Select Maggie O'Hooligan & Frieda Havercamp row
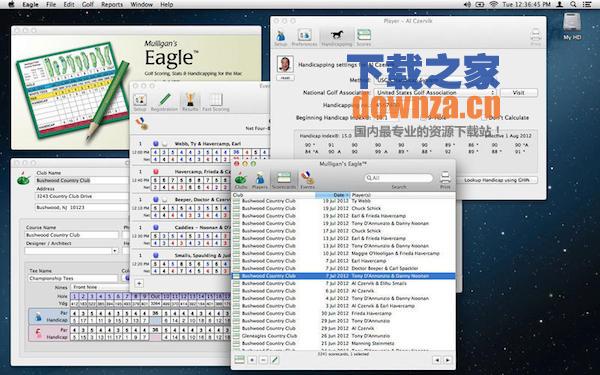600x375 pixels. point(343,253)
